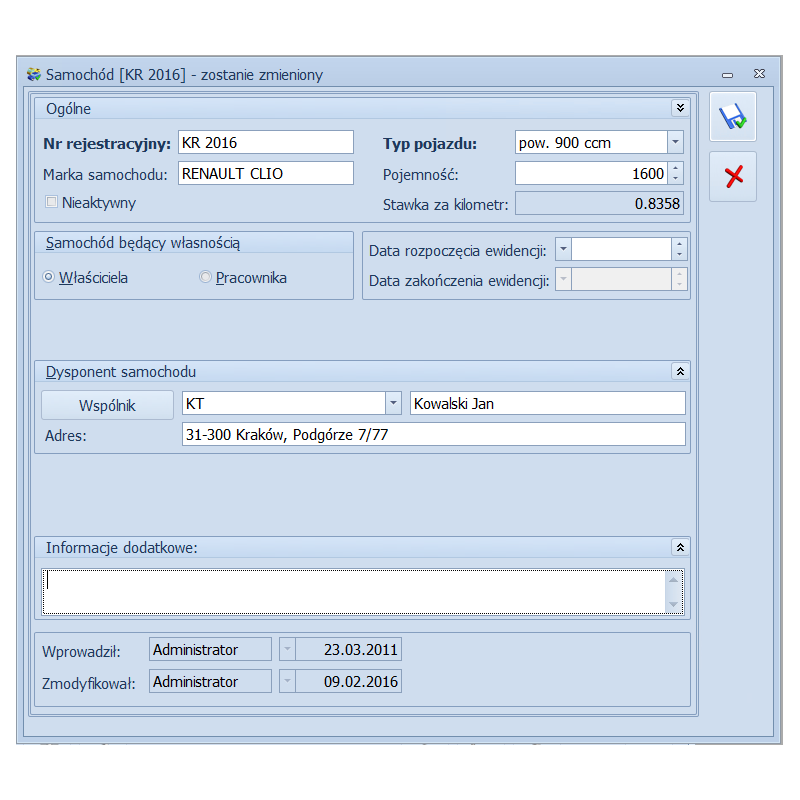This screenshot has height=800, width=800.
Task: Click the save diskette icon
Action: (733, 117)
